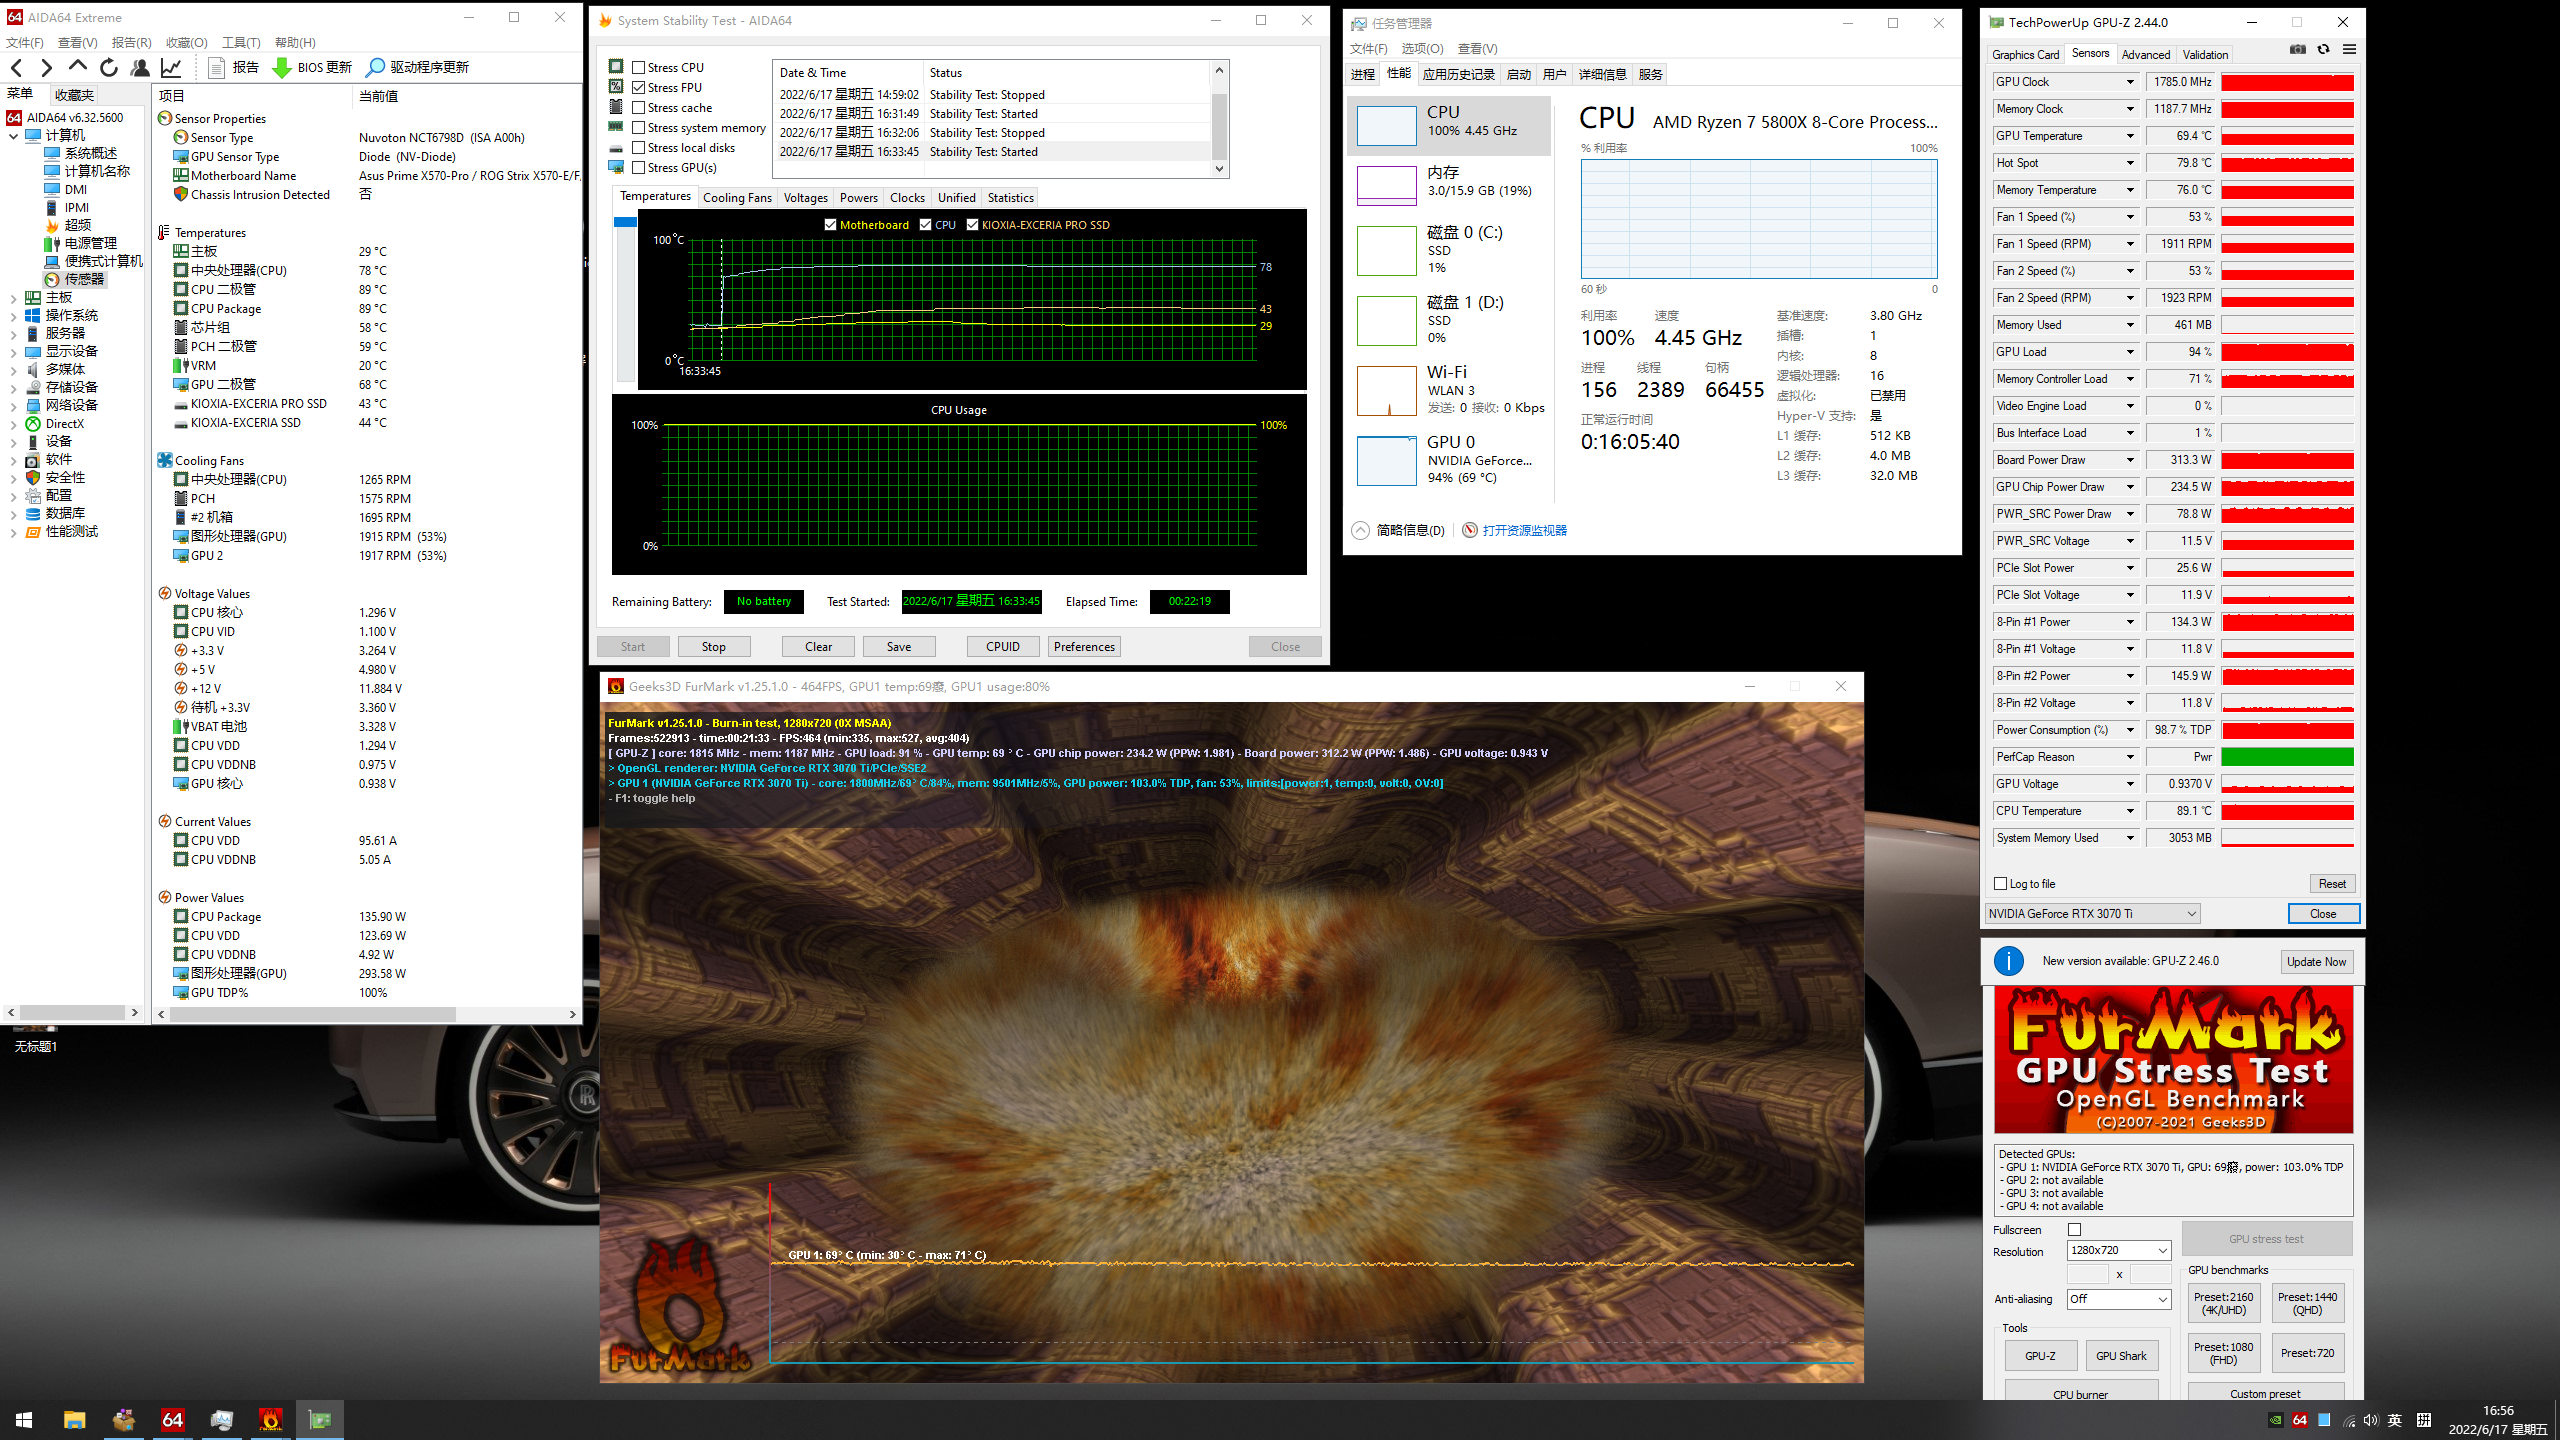
Task: Select DirectX node in AIDA64 tree
Action: point(54,423)
